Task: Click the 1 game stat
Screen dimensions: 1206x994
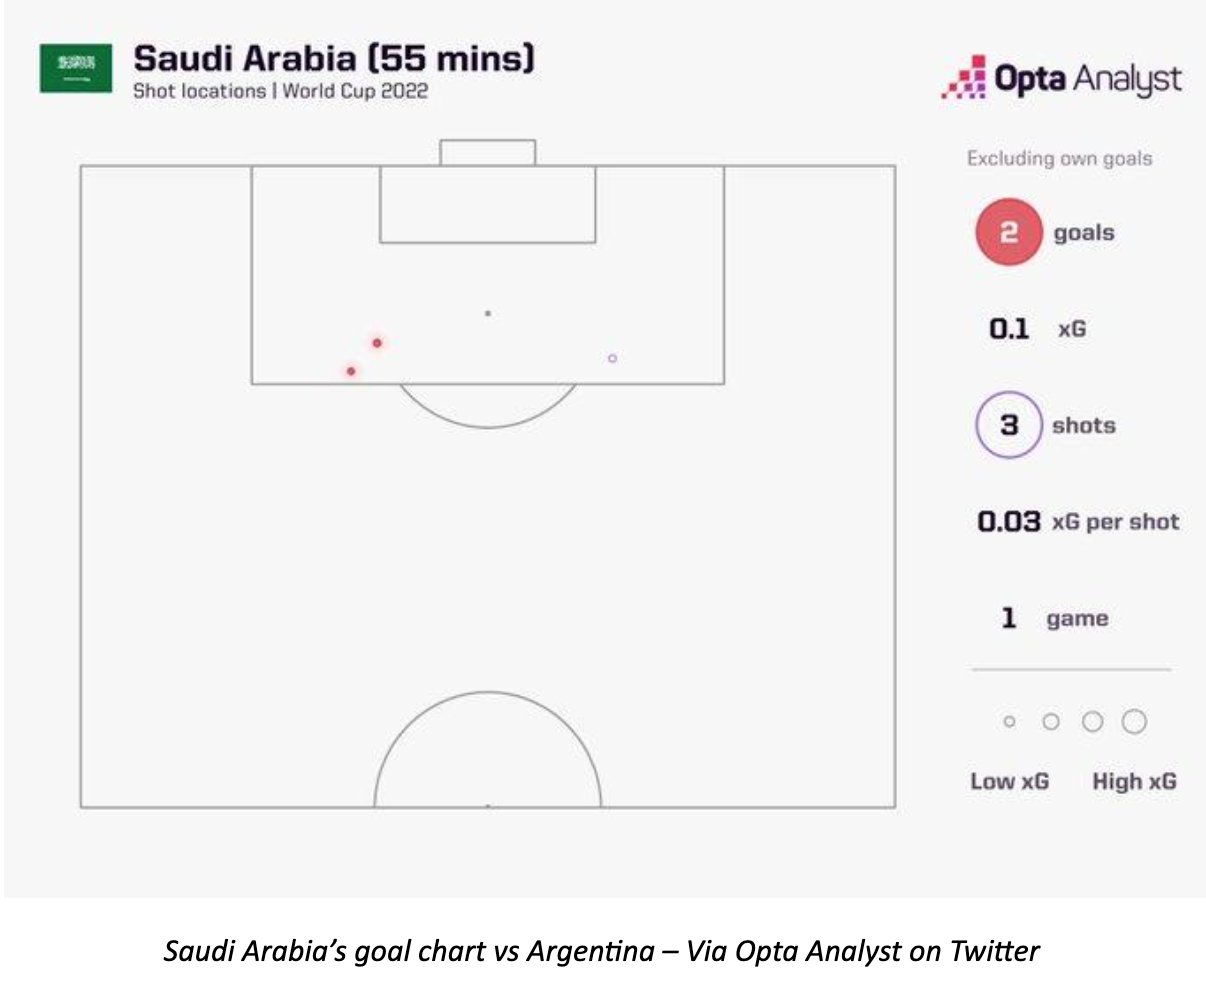Action: pyautogui.click(x=1055, y=619)
